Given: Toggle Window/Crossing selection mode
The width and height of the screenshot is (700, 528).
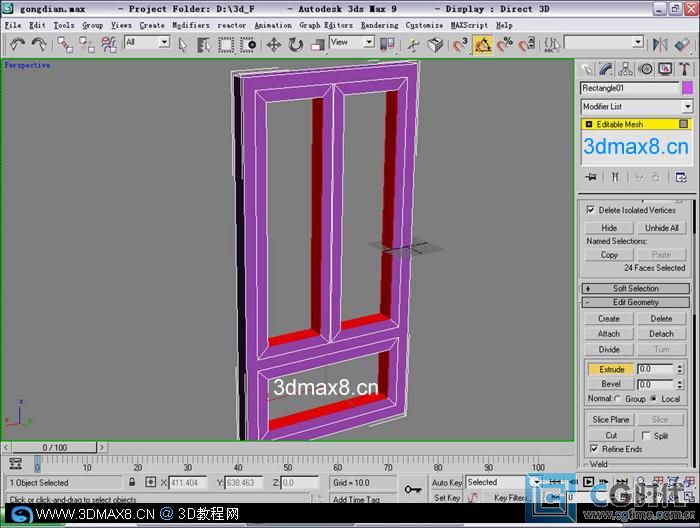Looking at the screenshot, I should [x=248, y=45].
